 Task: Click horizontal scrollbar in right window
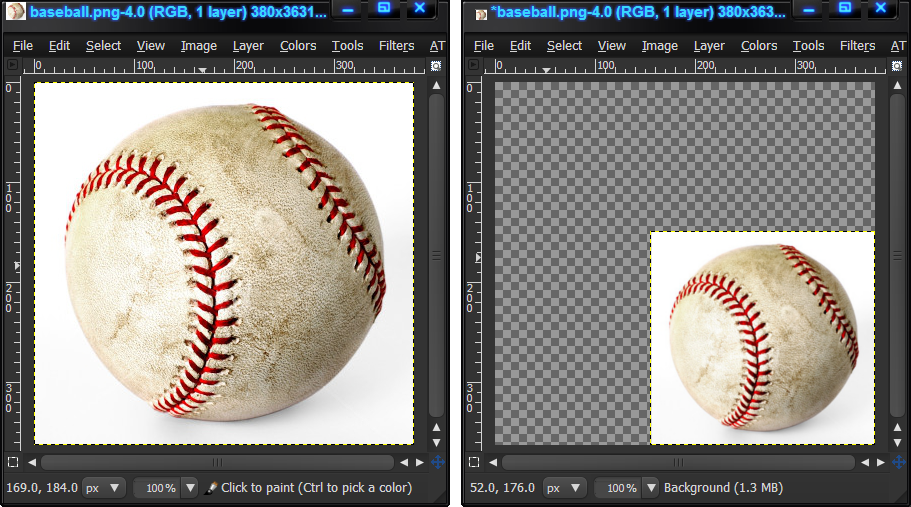point(679,462)
